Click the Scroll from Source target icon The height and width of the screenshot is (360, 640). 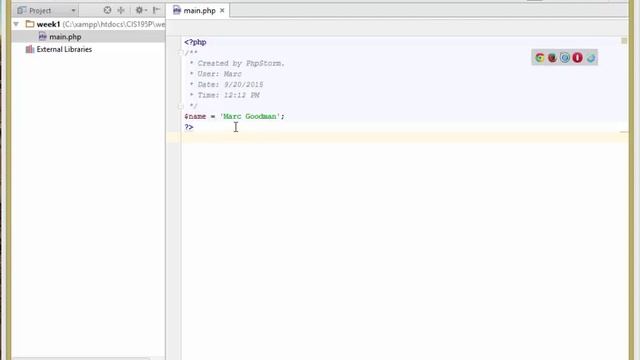[107, 10]
